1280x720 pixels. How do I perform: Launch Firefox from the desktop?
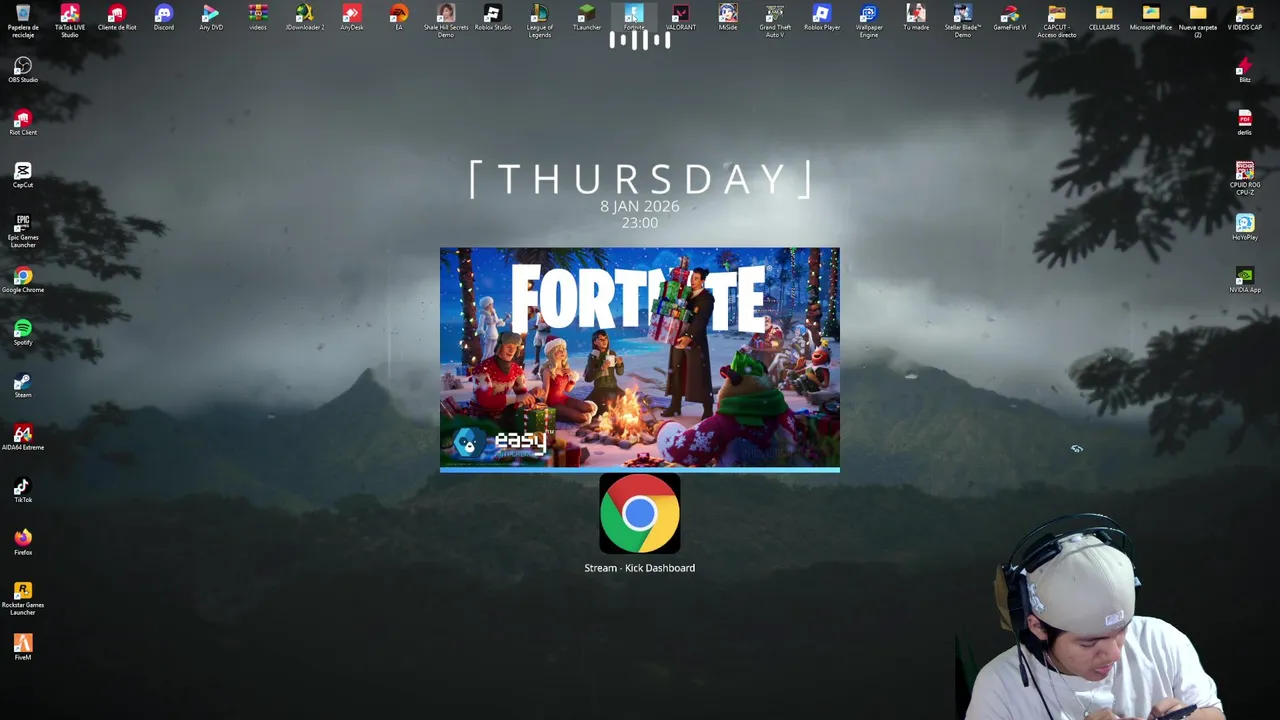click(x=23, y=542)
